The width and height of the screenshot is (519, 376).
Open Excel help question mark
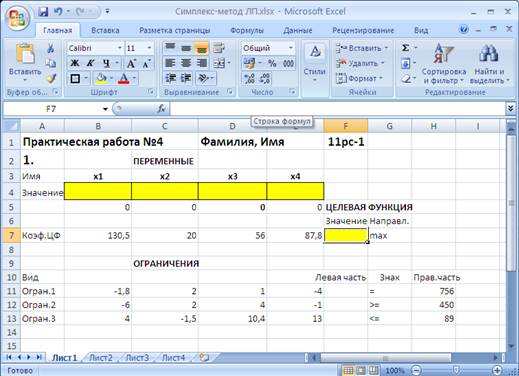[x=463, y=30]
